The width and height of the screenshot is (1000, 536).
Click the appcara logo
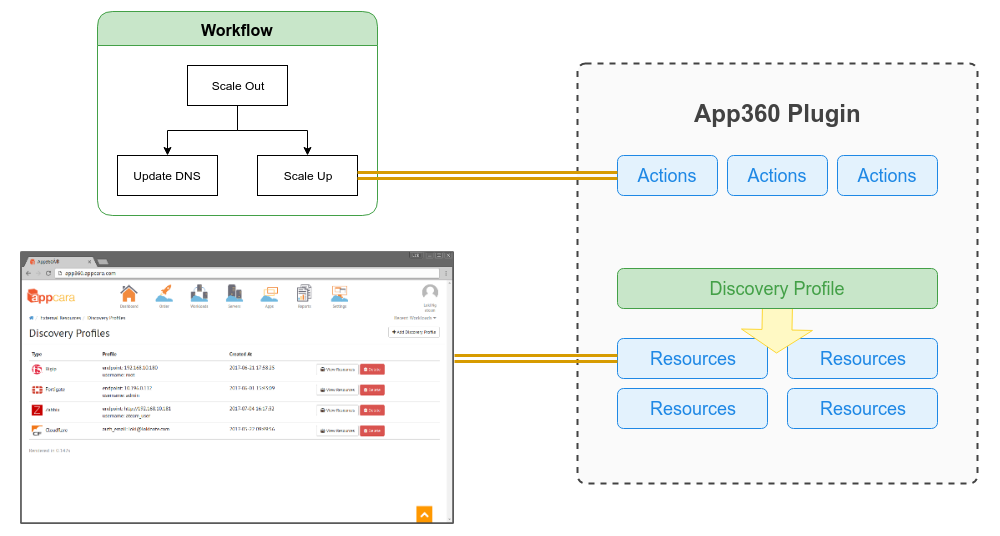point(52,297)
